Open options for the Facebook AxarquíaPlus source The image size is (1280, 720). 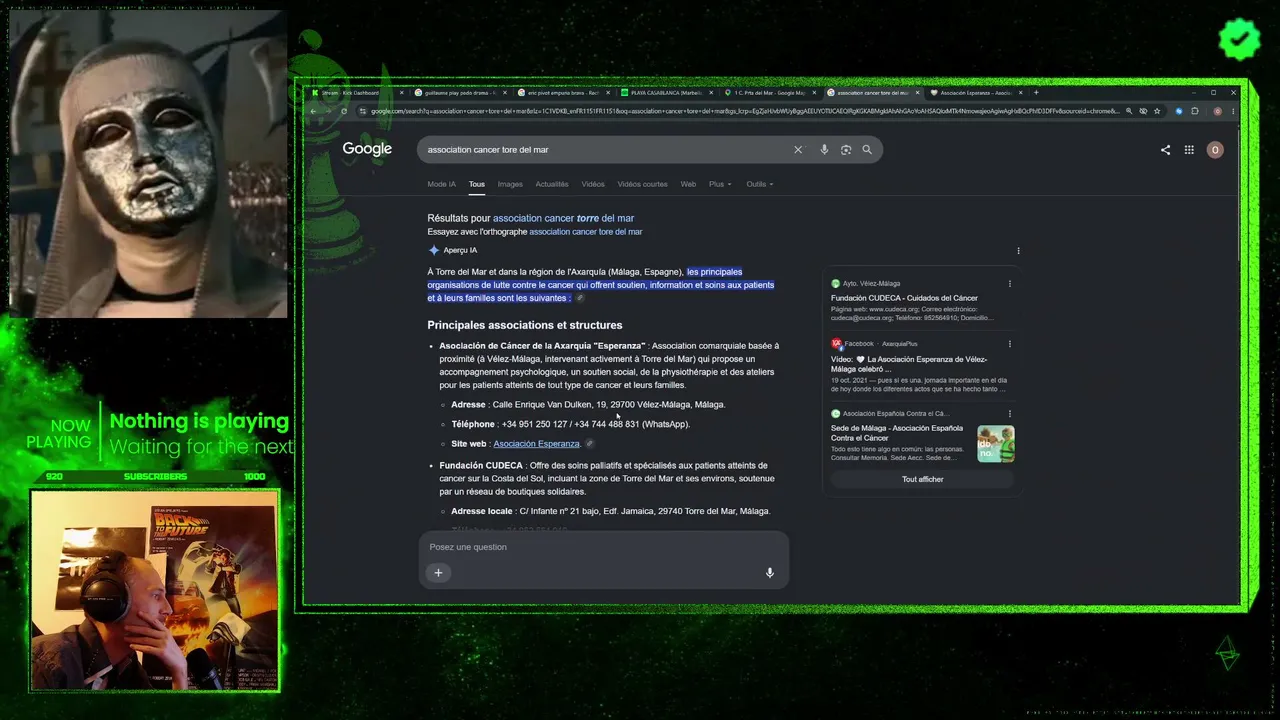[x=1010, y=343]
